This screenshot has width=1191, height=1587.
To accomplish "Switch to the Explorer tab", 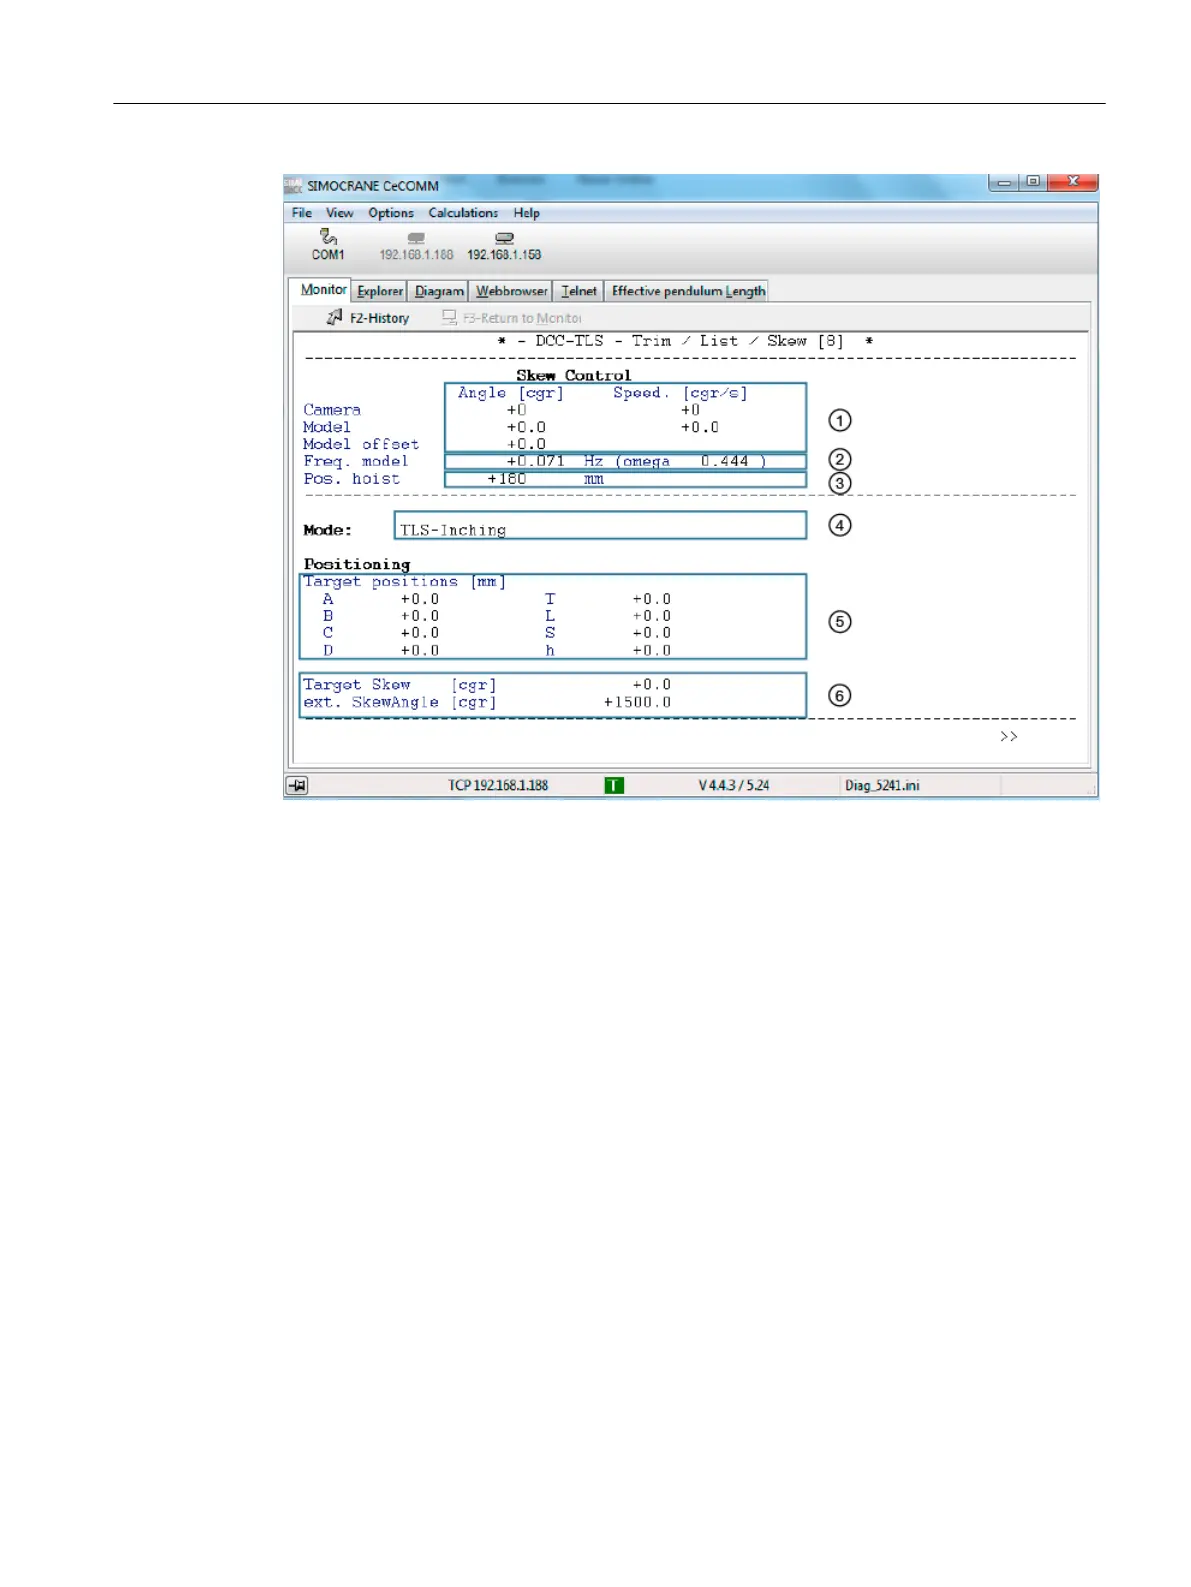I will (x=380, y=291).
